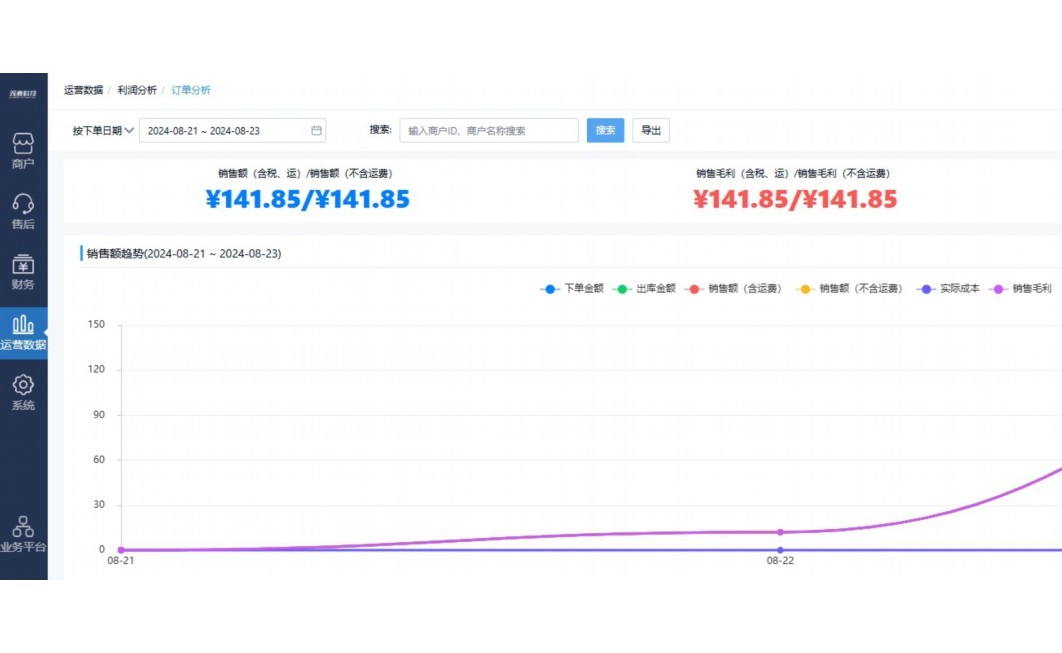Go to 利润分析 breadcrumb
Screen dimensions: 1062x653
tap(137, 90)
